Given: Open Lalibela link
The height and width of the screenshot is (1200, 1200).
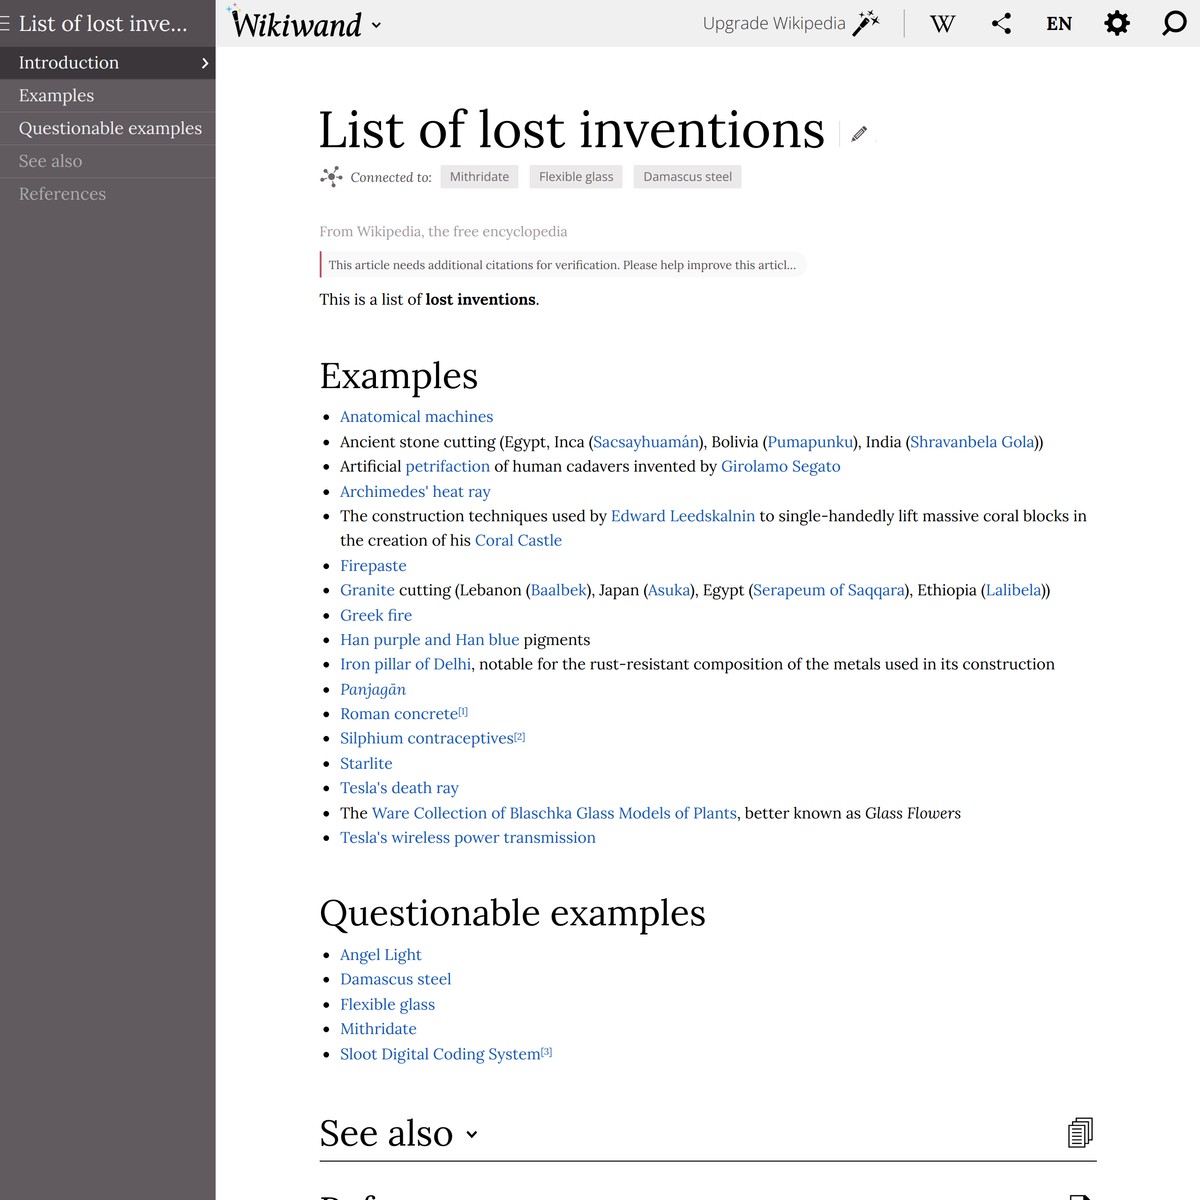Looking at the screenshot, I should click(x=1013, y=591).
